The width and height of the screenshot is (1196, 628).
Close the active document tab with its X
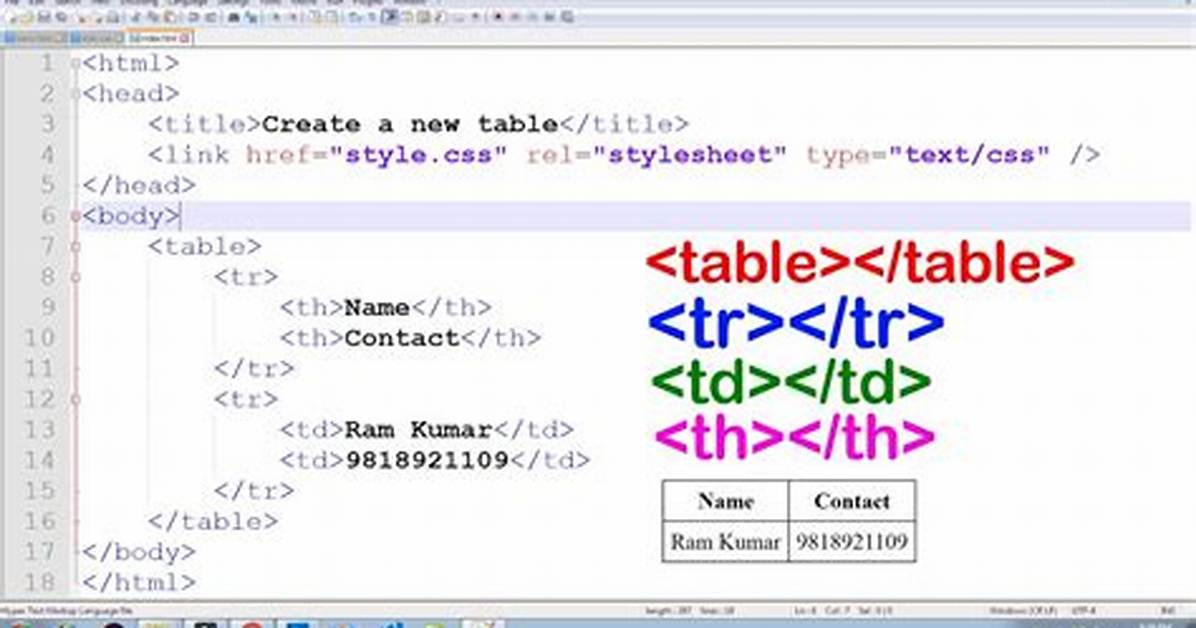[x=185, y=38]
